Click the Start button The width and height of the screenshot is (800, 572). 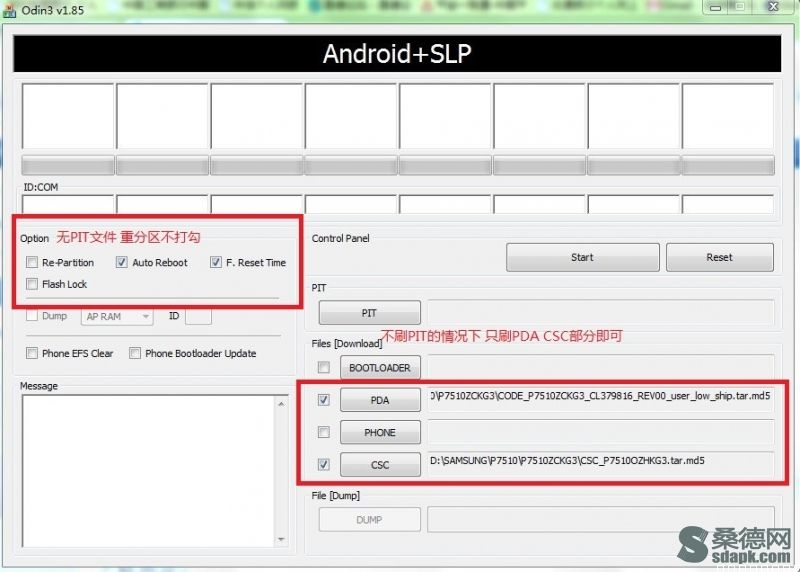click(583, 257)
